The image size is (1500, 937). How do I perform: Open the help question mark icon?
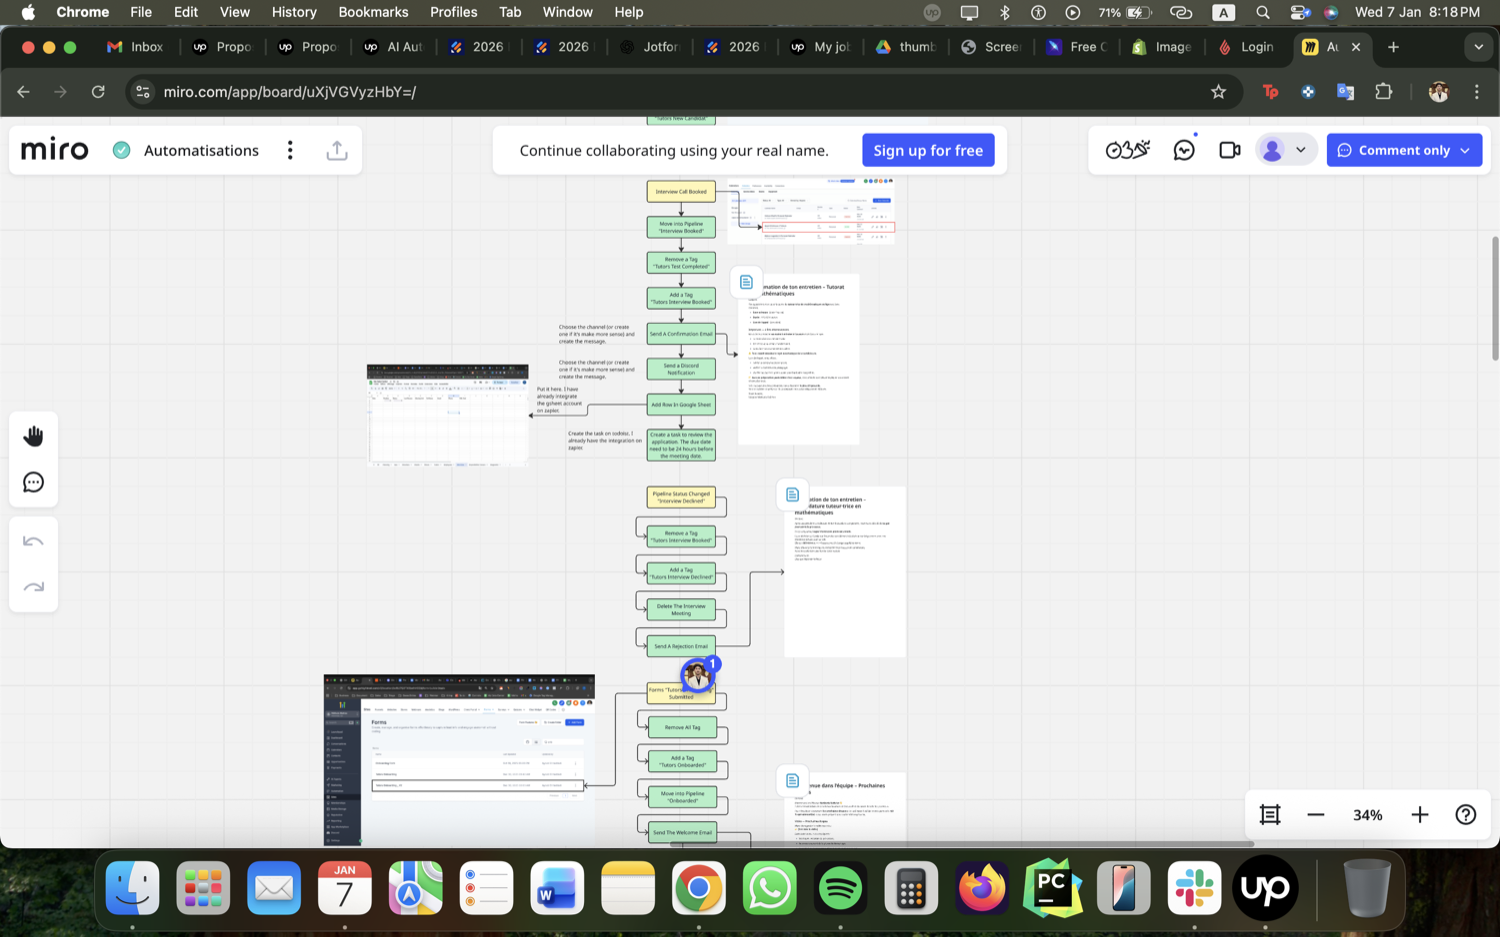point(1466,815)
